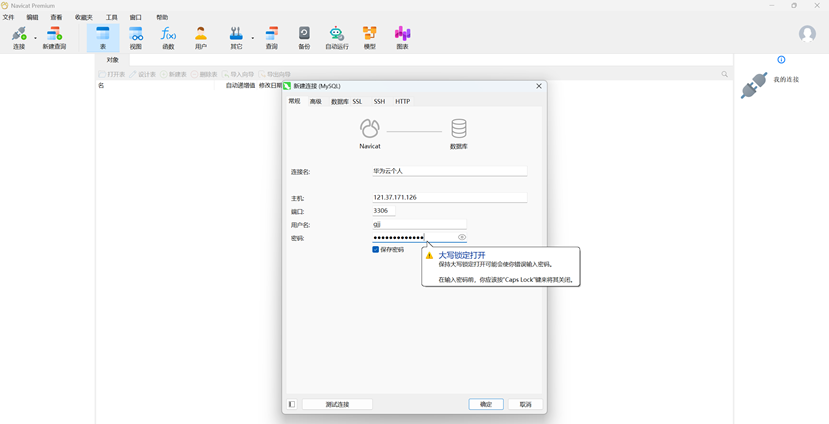Image resolution: width=829 pixels, height=424 pixels.
Task: Switch to 数据库 (Databases) tab in dialog
Action: tap(339, 102)
